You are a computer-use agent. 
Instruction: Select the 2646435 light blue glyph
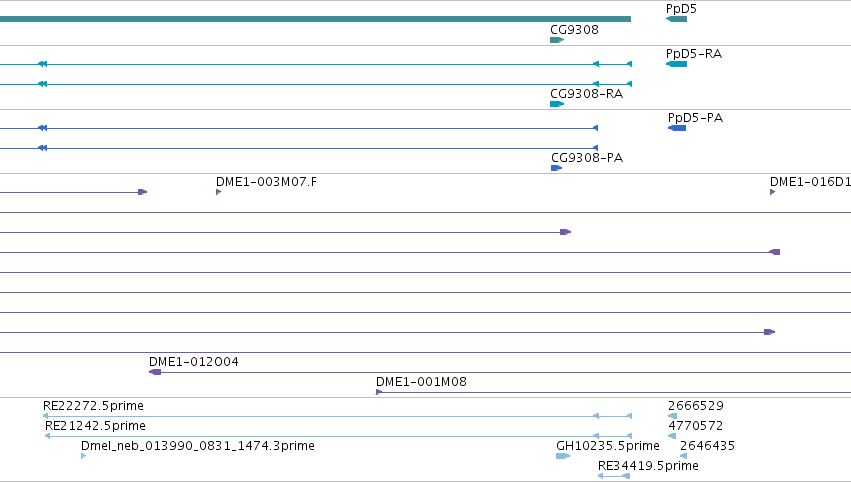tap(683, 456)
